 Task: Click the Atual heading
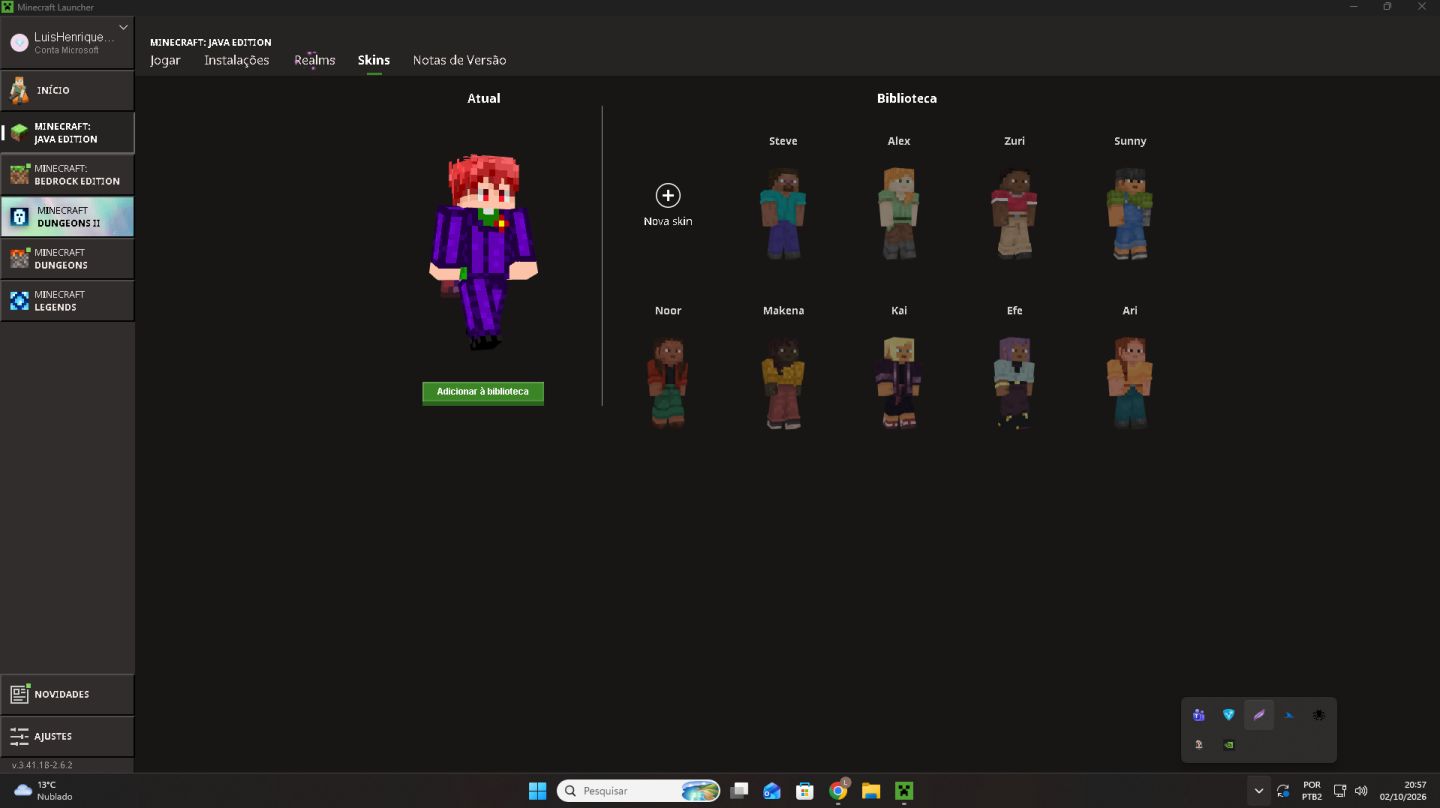click(x=484, y=98)
